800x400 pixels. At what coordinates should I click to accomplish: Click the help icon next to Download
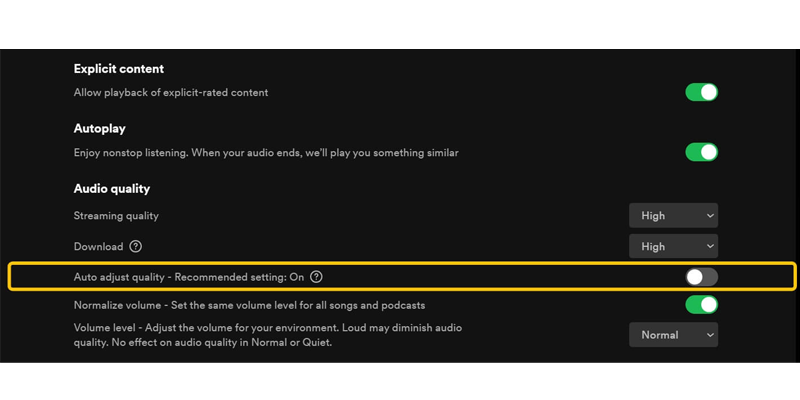pyautogui.click(x=136, y=246)
